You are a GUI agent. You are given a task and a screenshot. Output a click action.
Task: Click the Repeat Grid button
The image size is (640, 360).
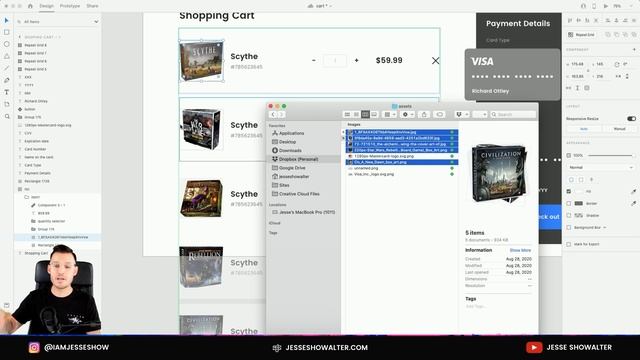[582, 35]
